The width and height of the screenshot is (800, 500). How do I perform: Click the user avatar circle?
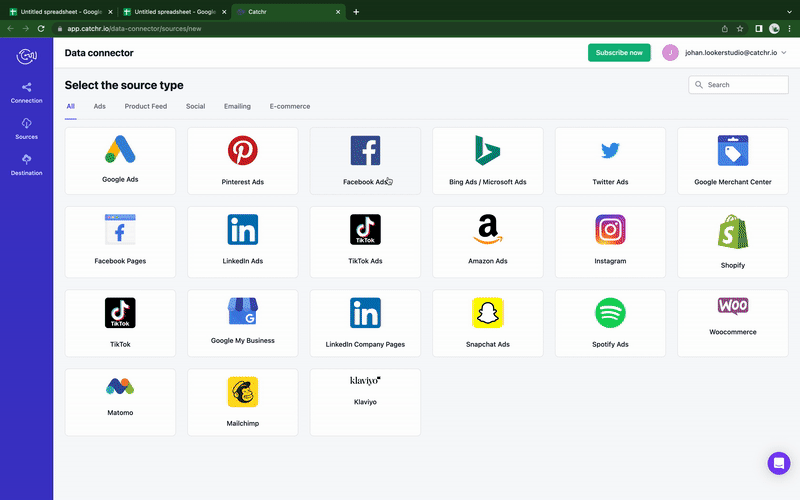click(x=670, y=53)
